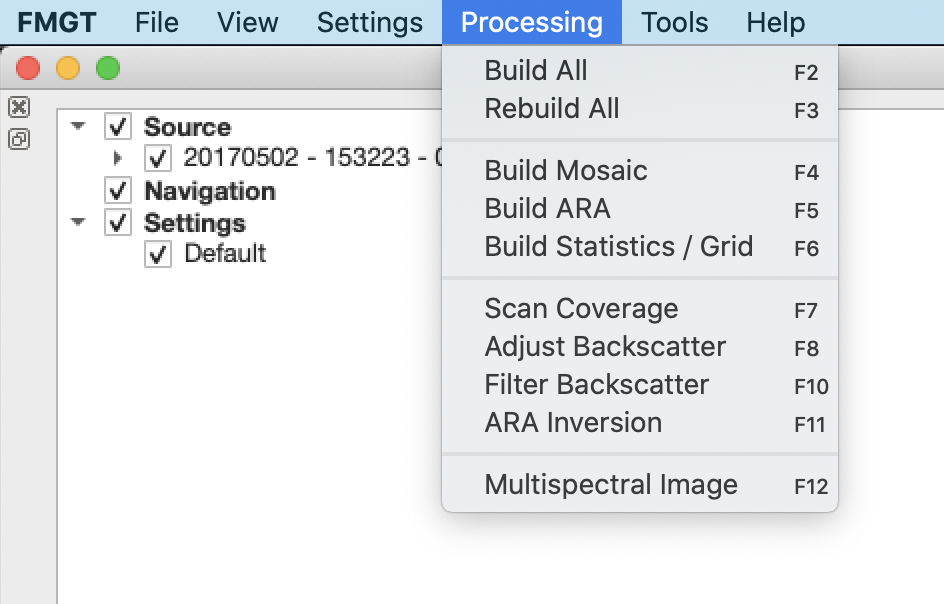
Task: Select Build Mosaic from Processing menu
Action: coord(566,171)
